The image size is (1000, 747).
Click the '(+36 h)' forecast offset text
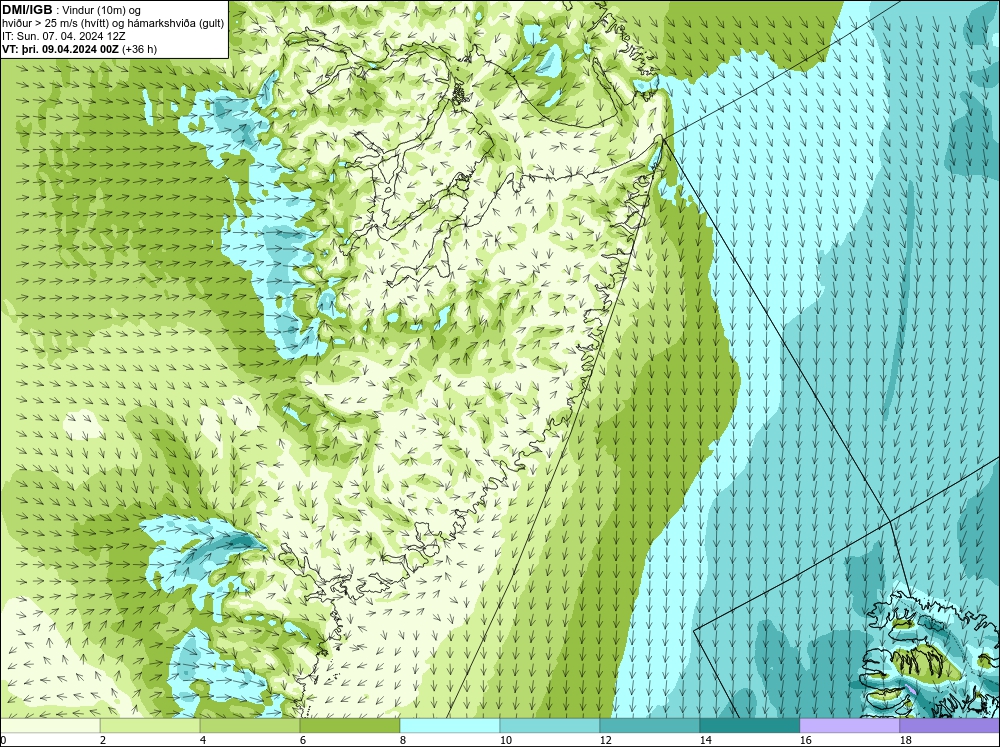(140, 49)
